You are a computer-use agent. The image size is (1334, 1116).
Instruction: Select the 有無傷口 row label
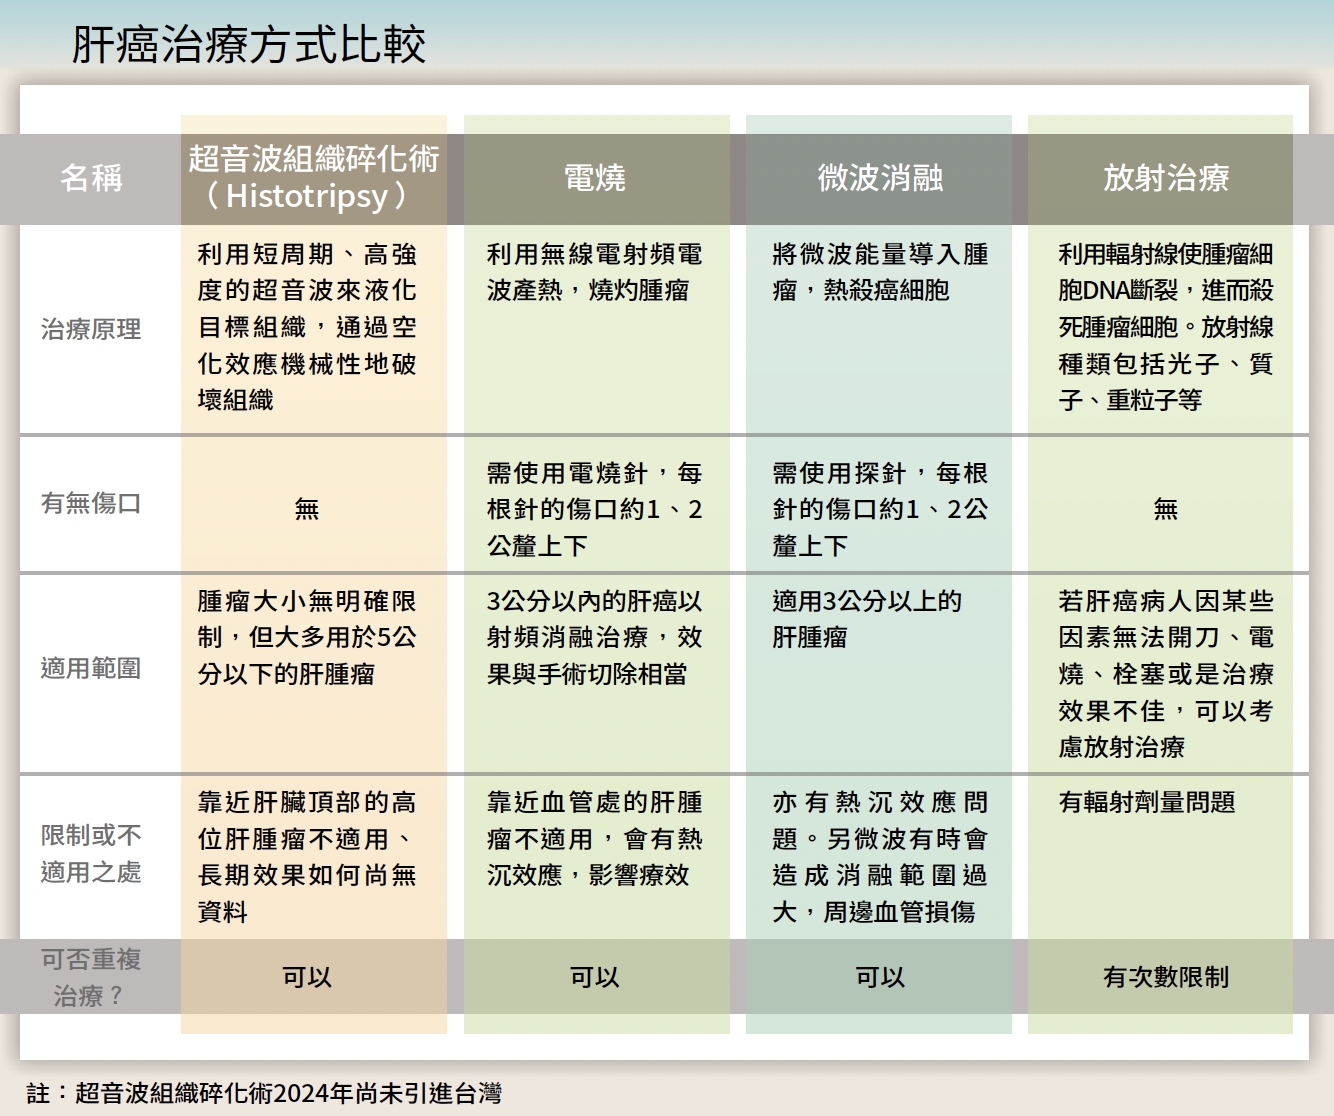coord(91,503)
